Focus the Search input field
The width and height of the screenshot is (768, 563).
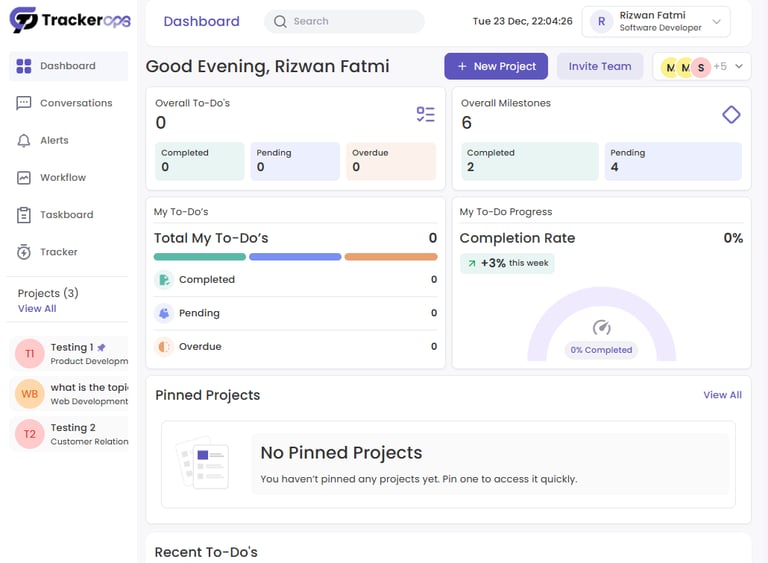(x=350, y=21)
